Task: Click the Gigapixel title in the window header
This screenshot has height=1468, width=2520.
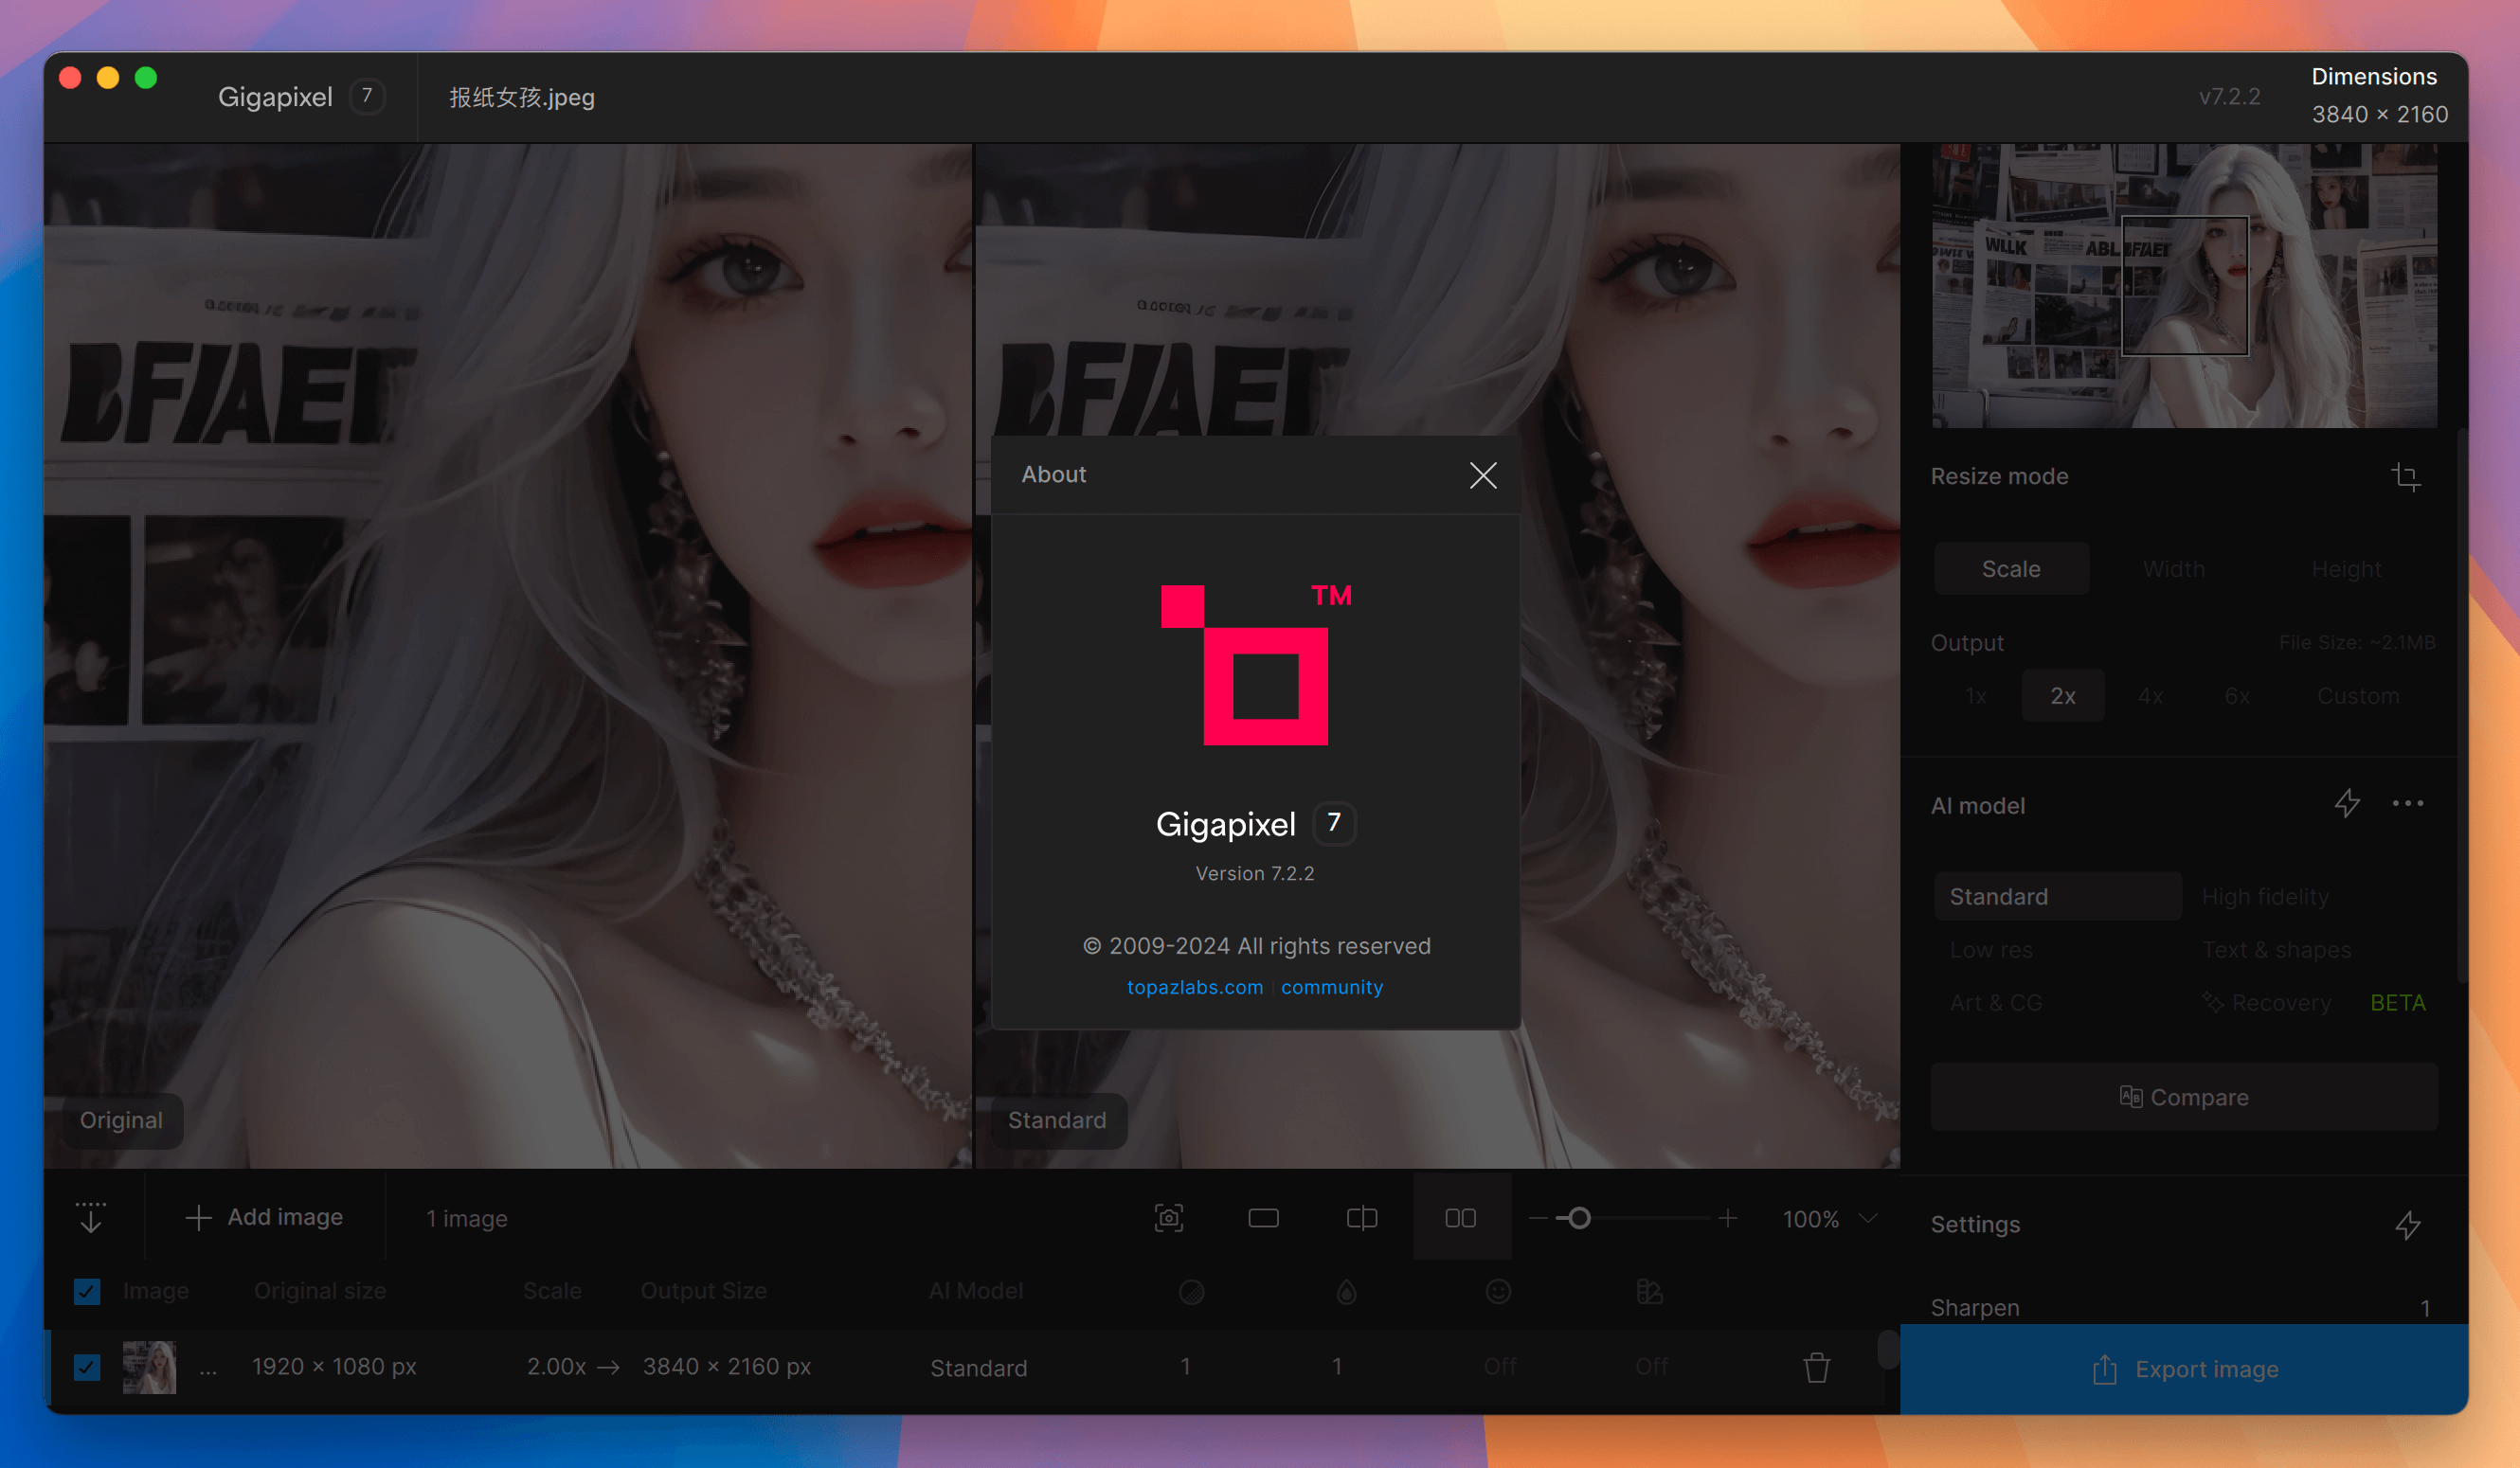Action: click(x=275, y=97)
